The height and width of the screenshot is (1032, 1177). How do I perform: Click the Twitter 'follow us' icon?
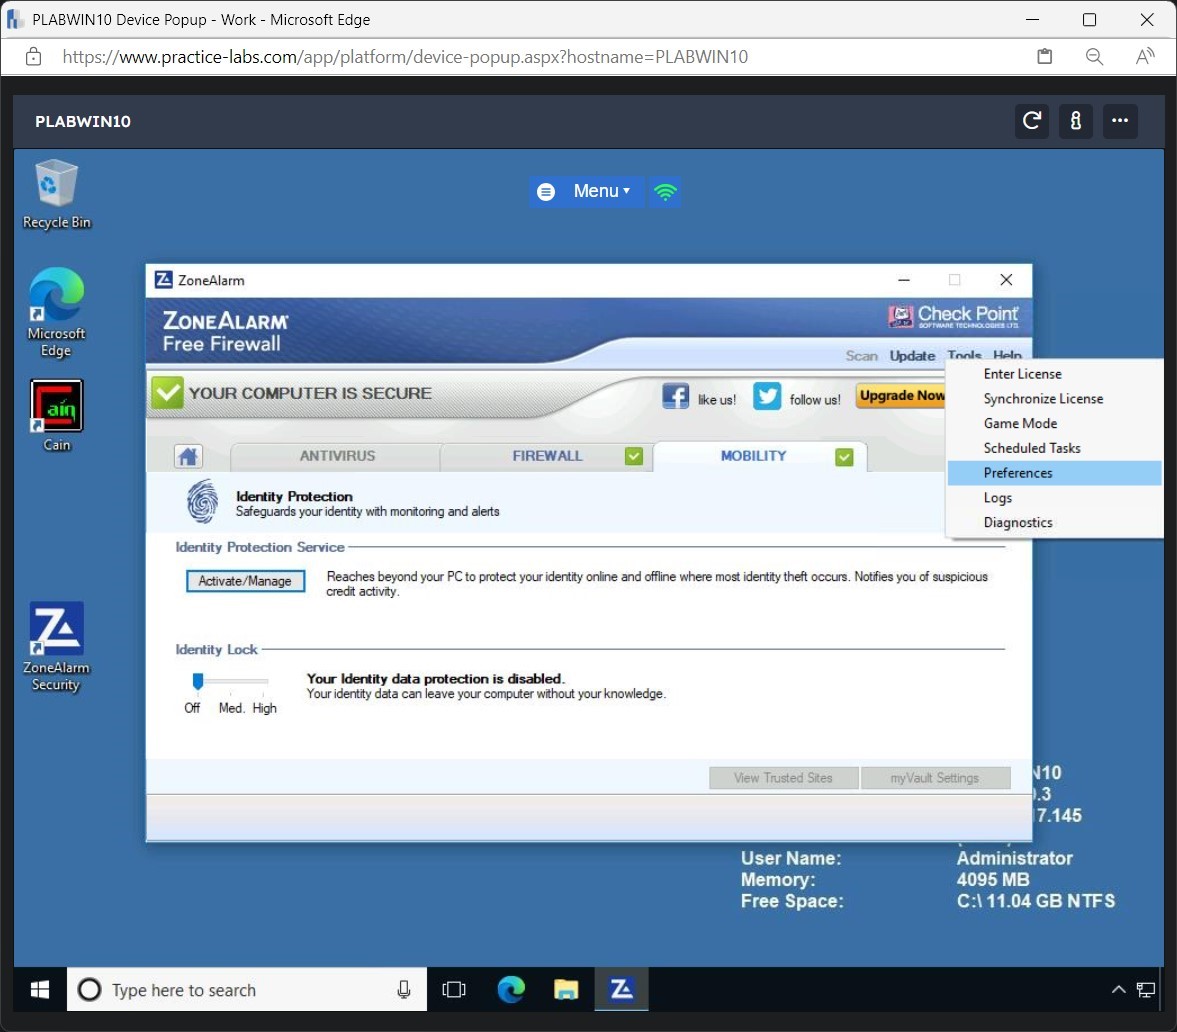click(766, 396)
